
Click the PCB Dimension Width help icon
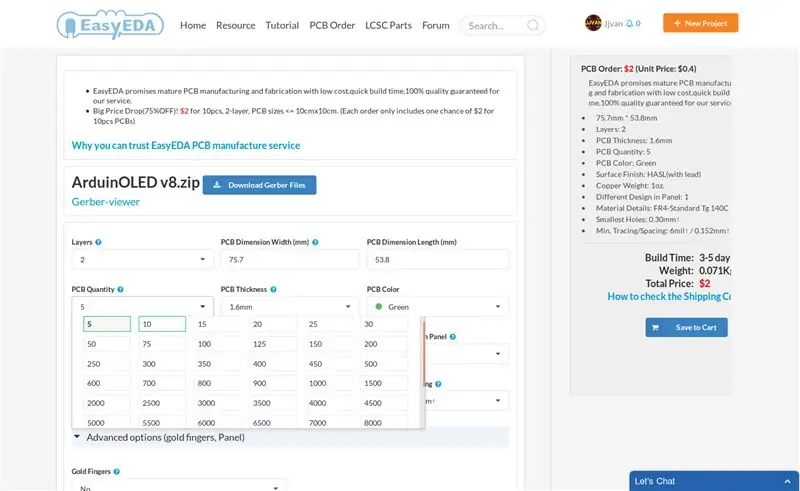click(315, 242)
